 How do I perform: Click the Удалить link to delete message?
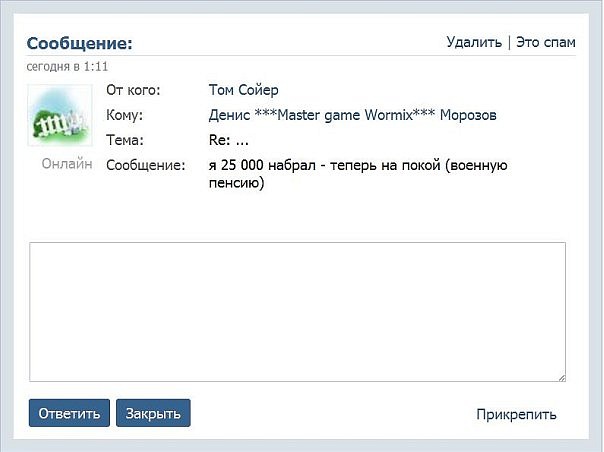pos(474,42)
